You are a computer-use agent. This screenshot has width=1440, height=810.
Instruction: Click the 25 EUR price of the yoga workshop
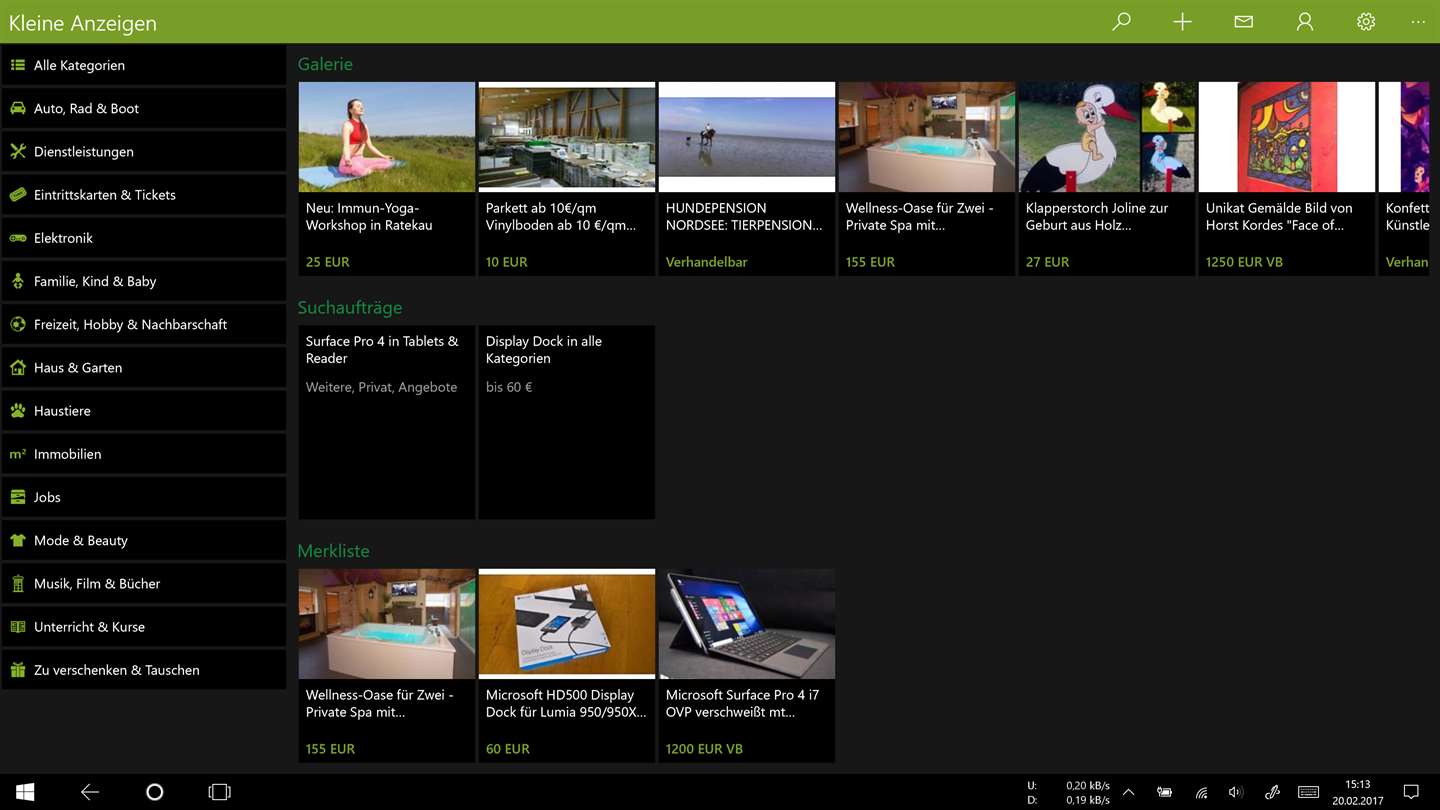[328, 262]
